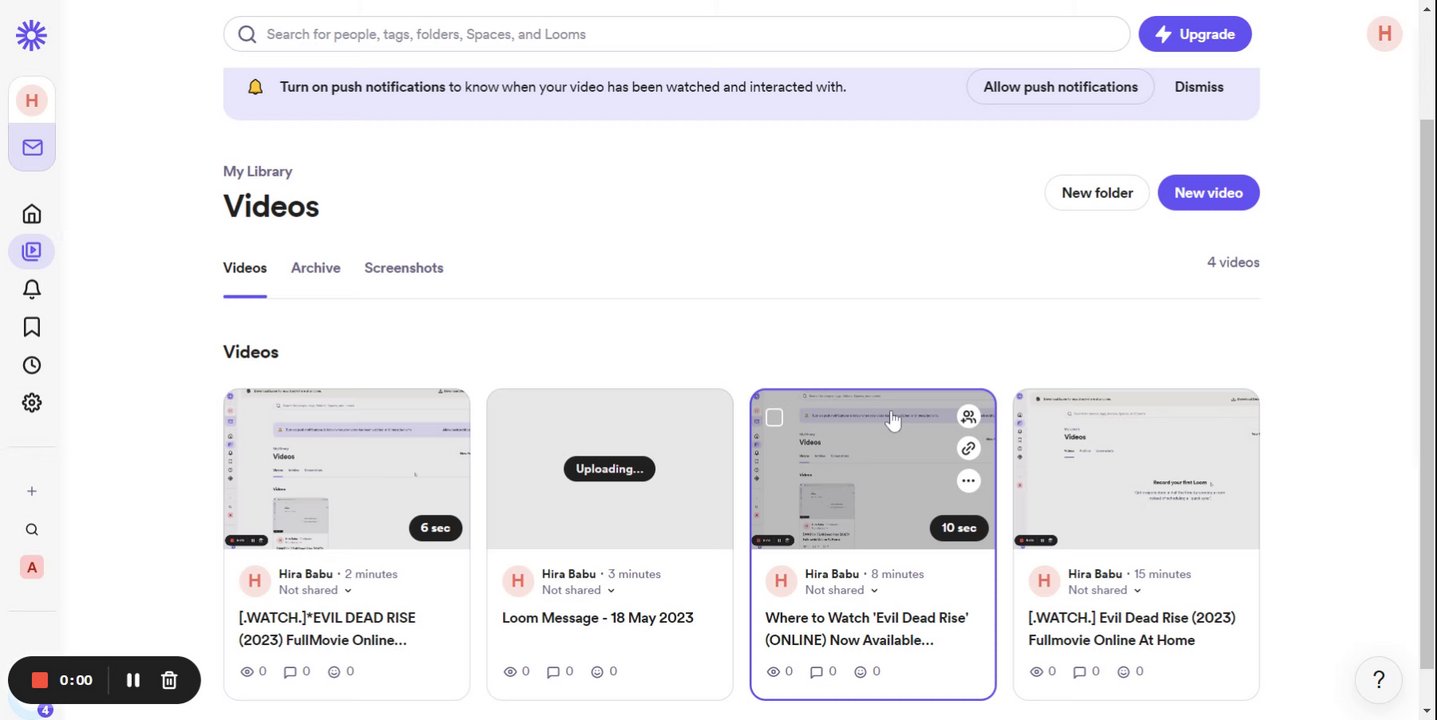Open the help question mark button
The height and width of the screenshot is (720, 1437).
click(1378, 680)
